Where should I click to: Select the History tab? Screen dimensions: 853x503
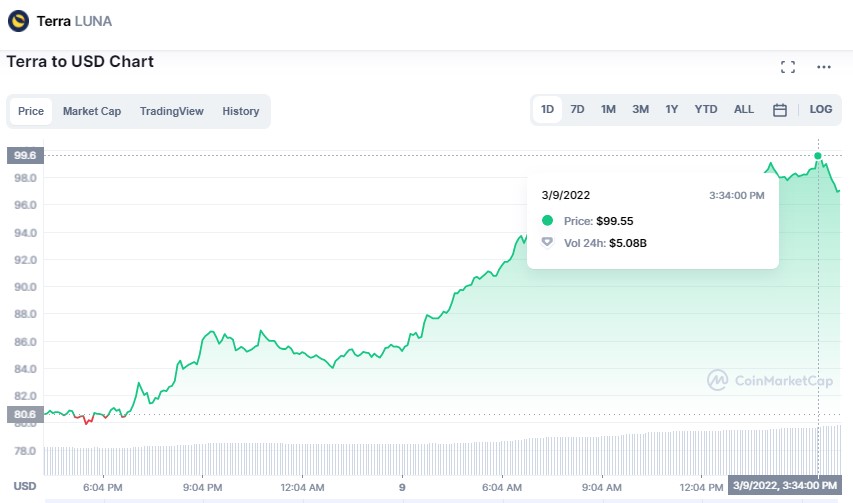tap(241, 111)
